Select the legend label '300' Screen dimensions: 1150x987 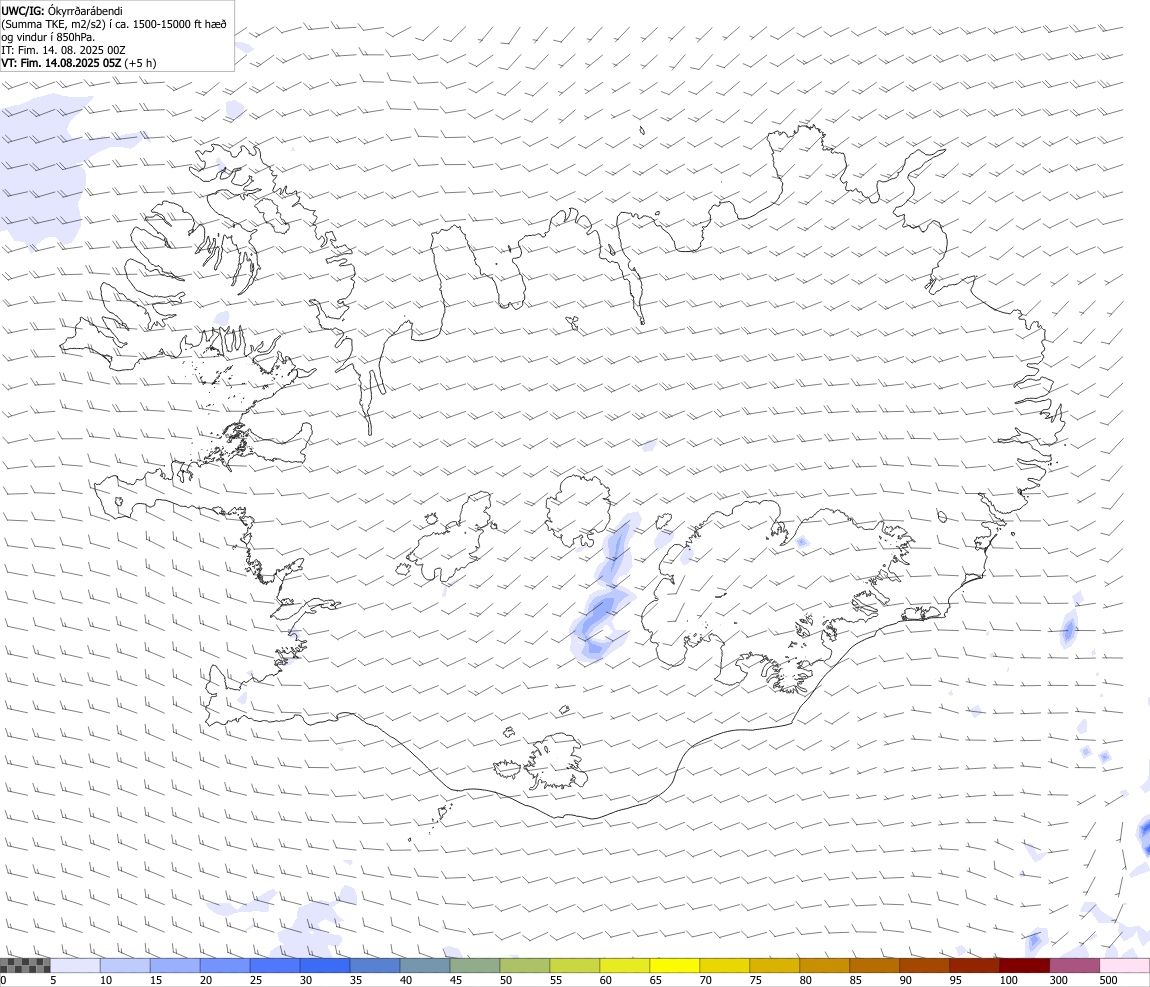(1058, 980)
